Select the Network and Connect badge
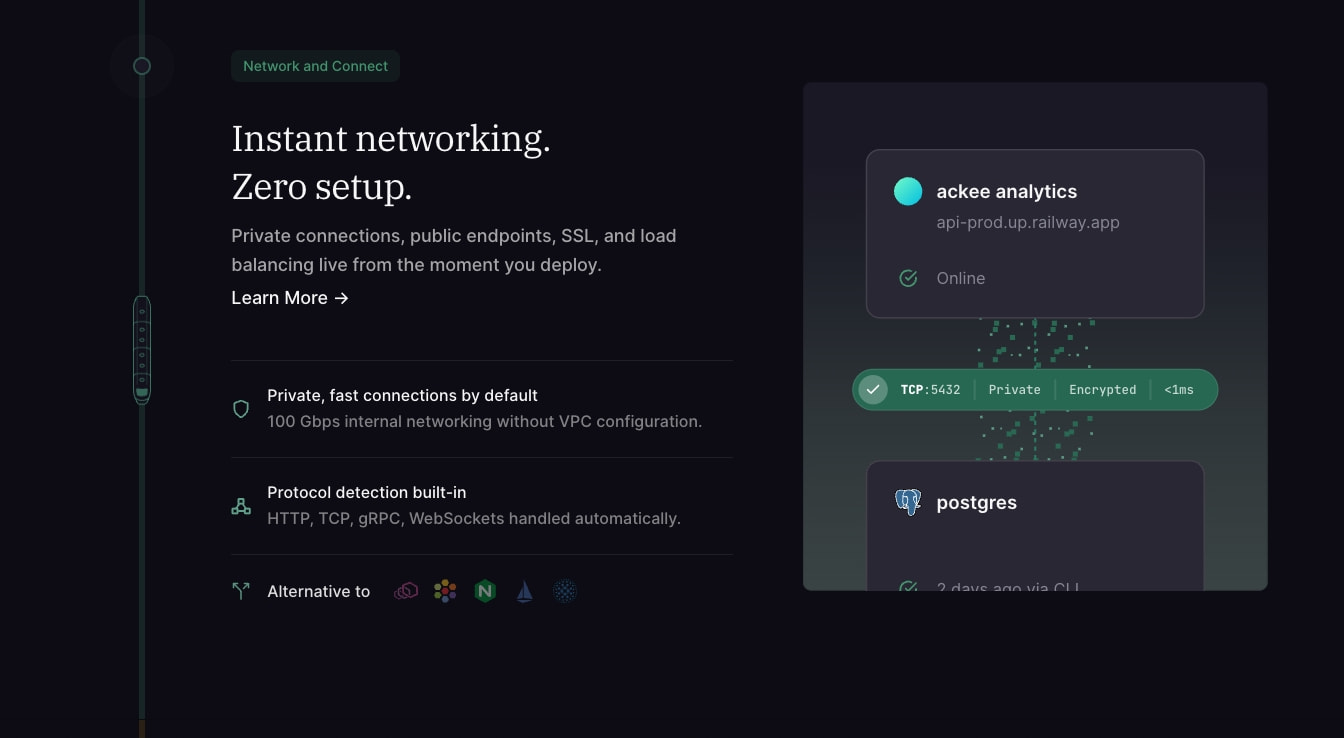 pos(315,66)
